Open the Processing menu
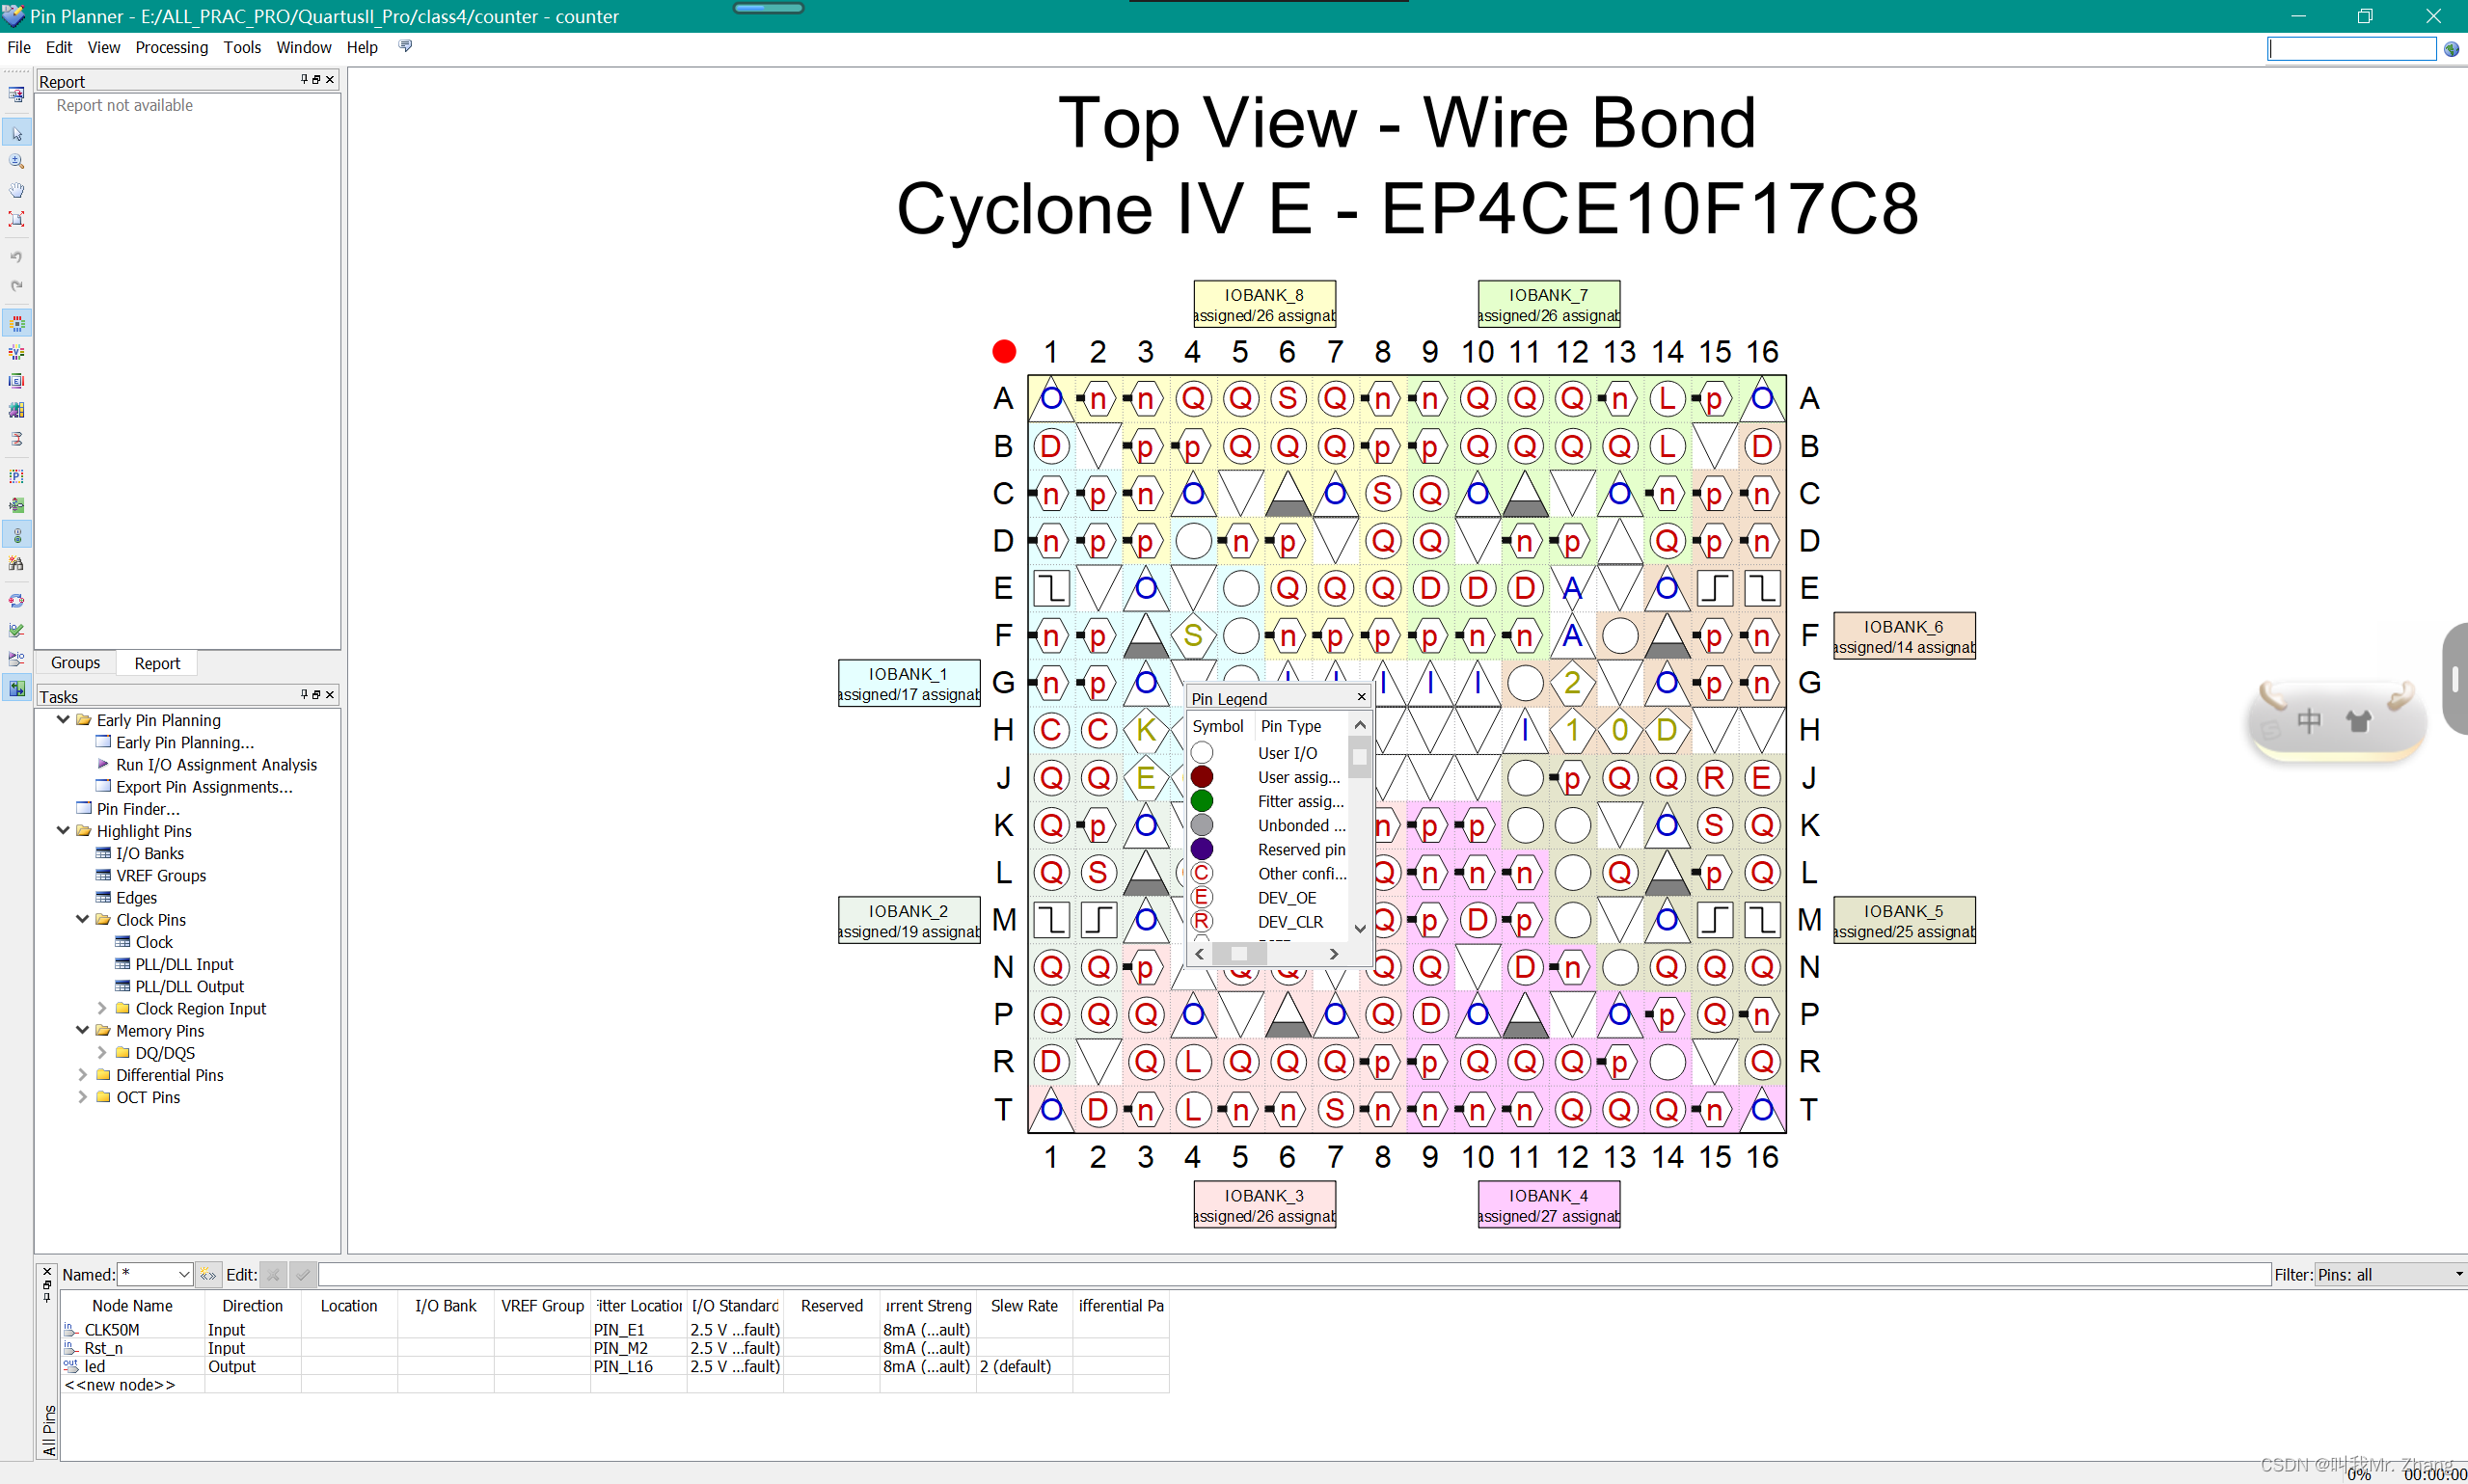Viewport: 2468px width, 1484px height. click(171, 47)
